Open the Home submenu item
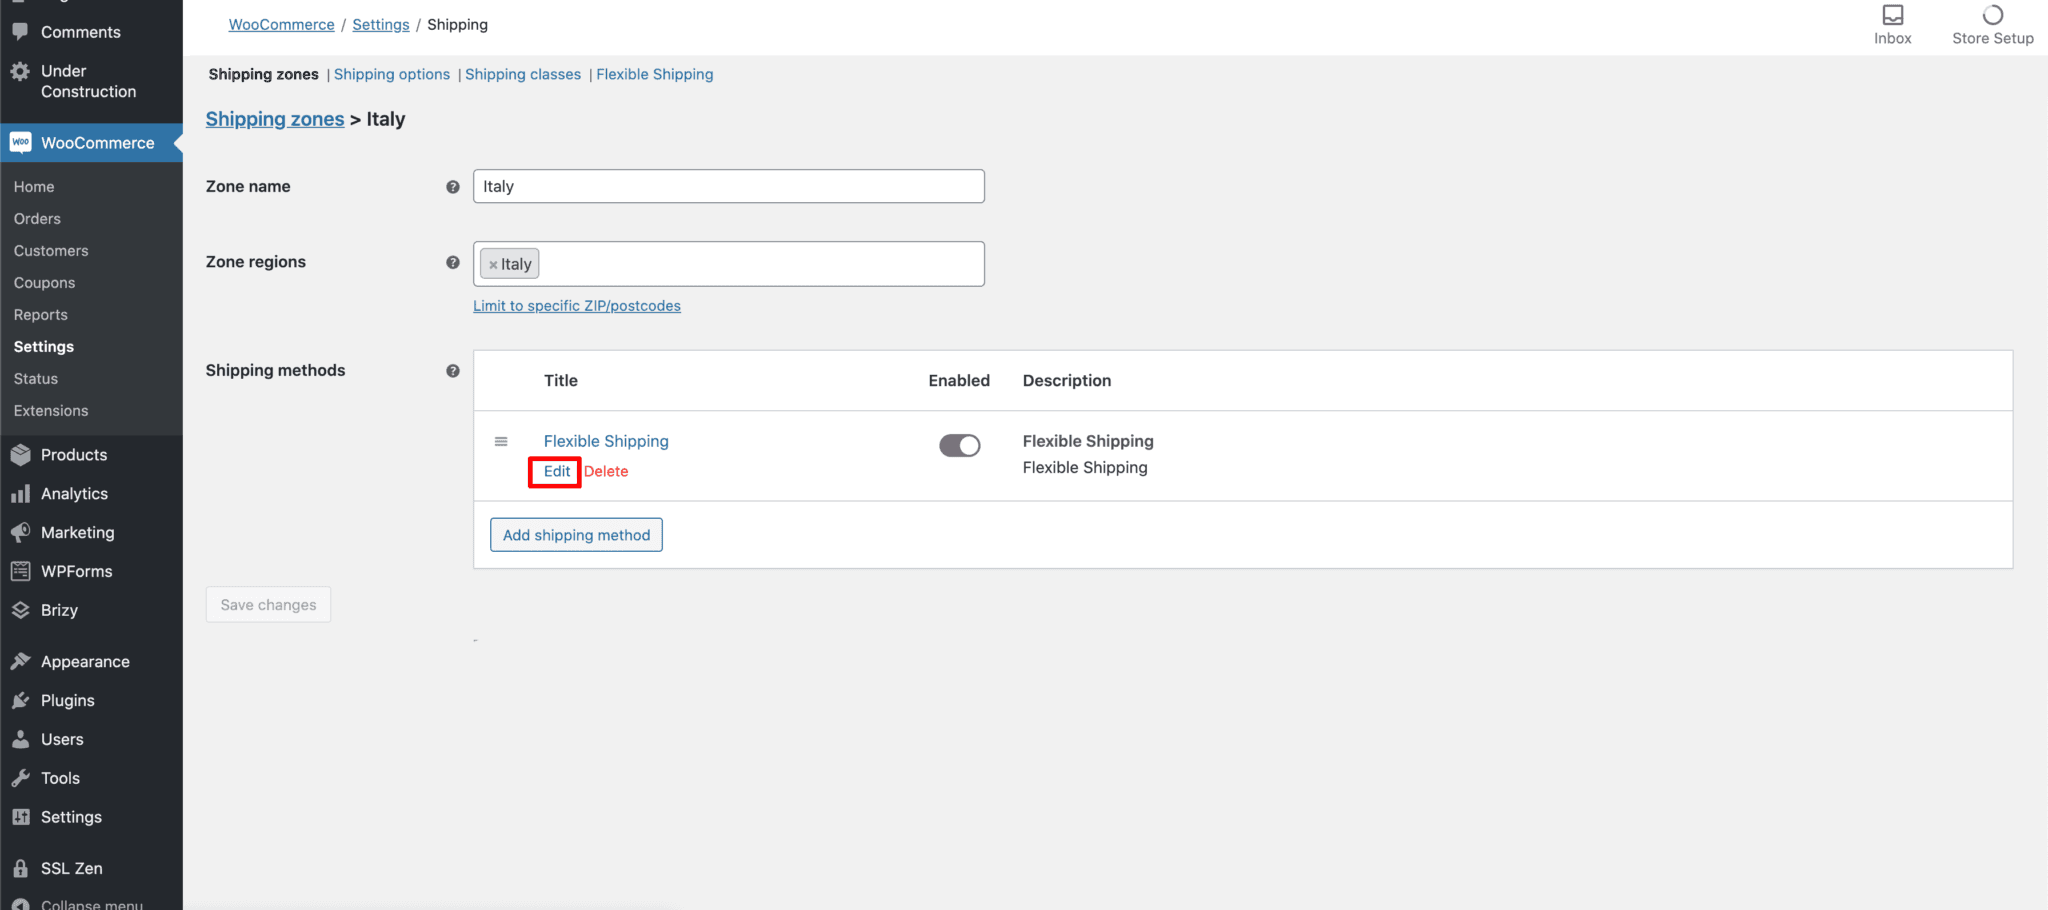This screenshot has width=2048, height=910. coord(34,187)
